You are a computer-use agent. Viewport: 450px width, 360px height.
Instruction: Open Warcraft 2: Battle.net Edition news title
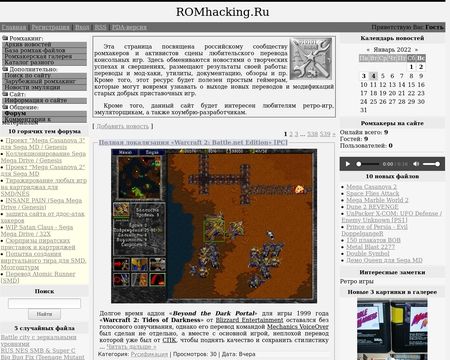[193, 142]
